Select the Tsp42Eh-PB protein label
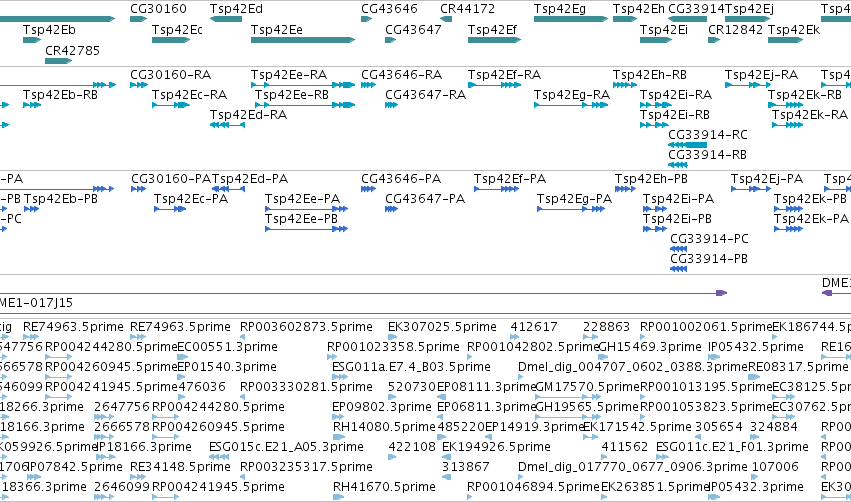The width and height of the screenshot is (851, 502). click(651, 179)
